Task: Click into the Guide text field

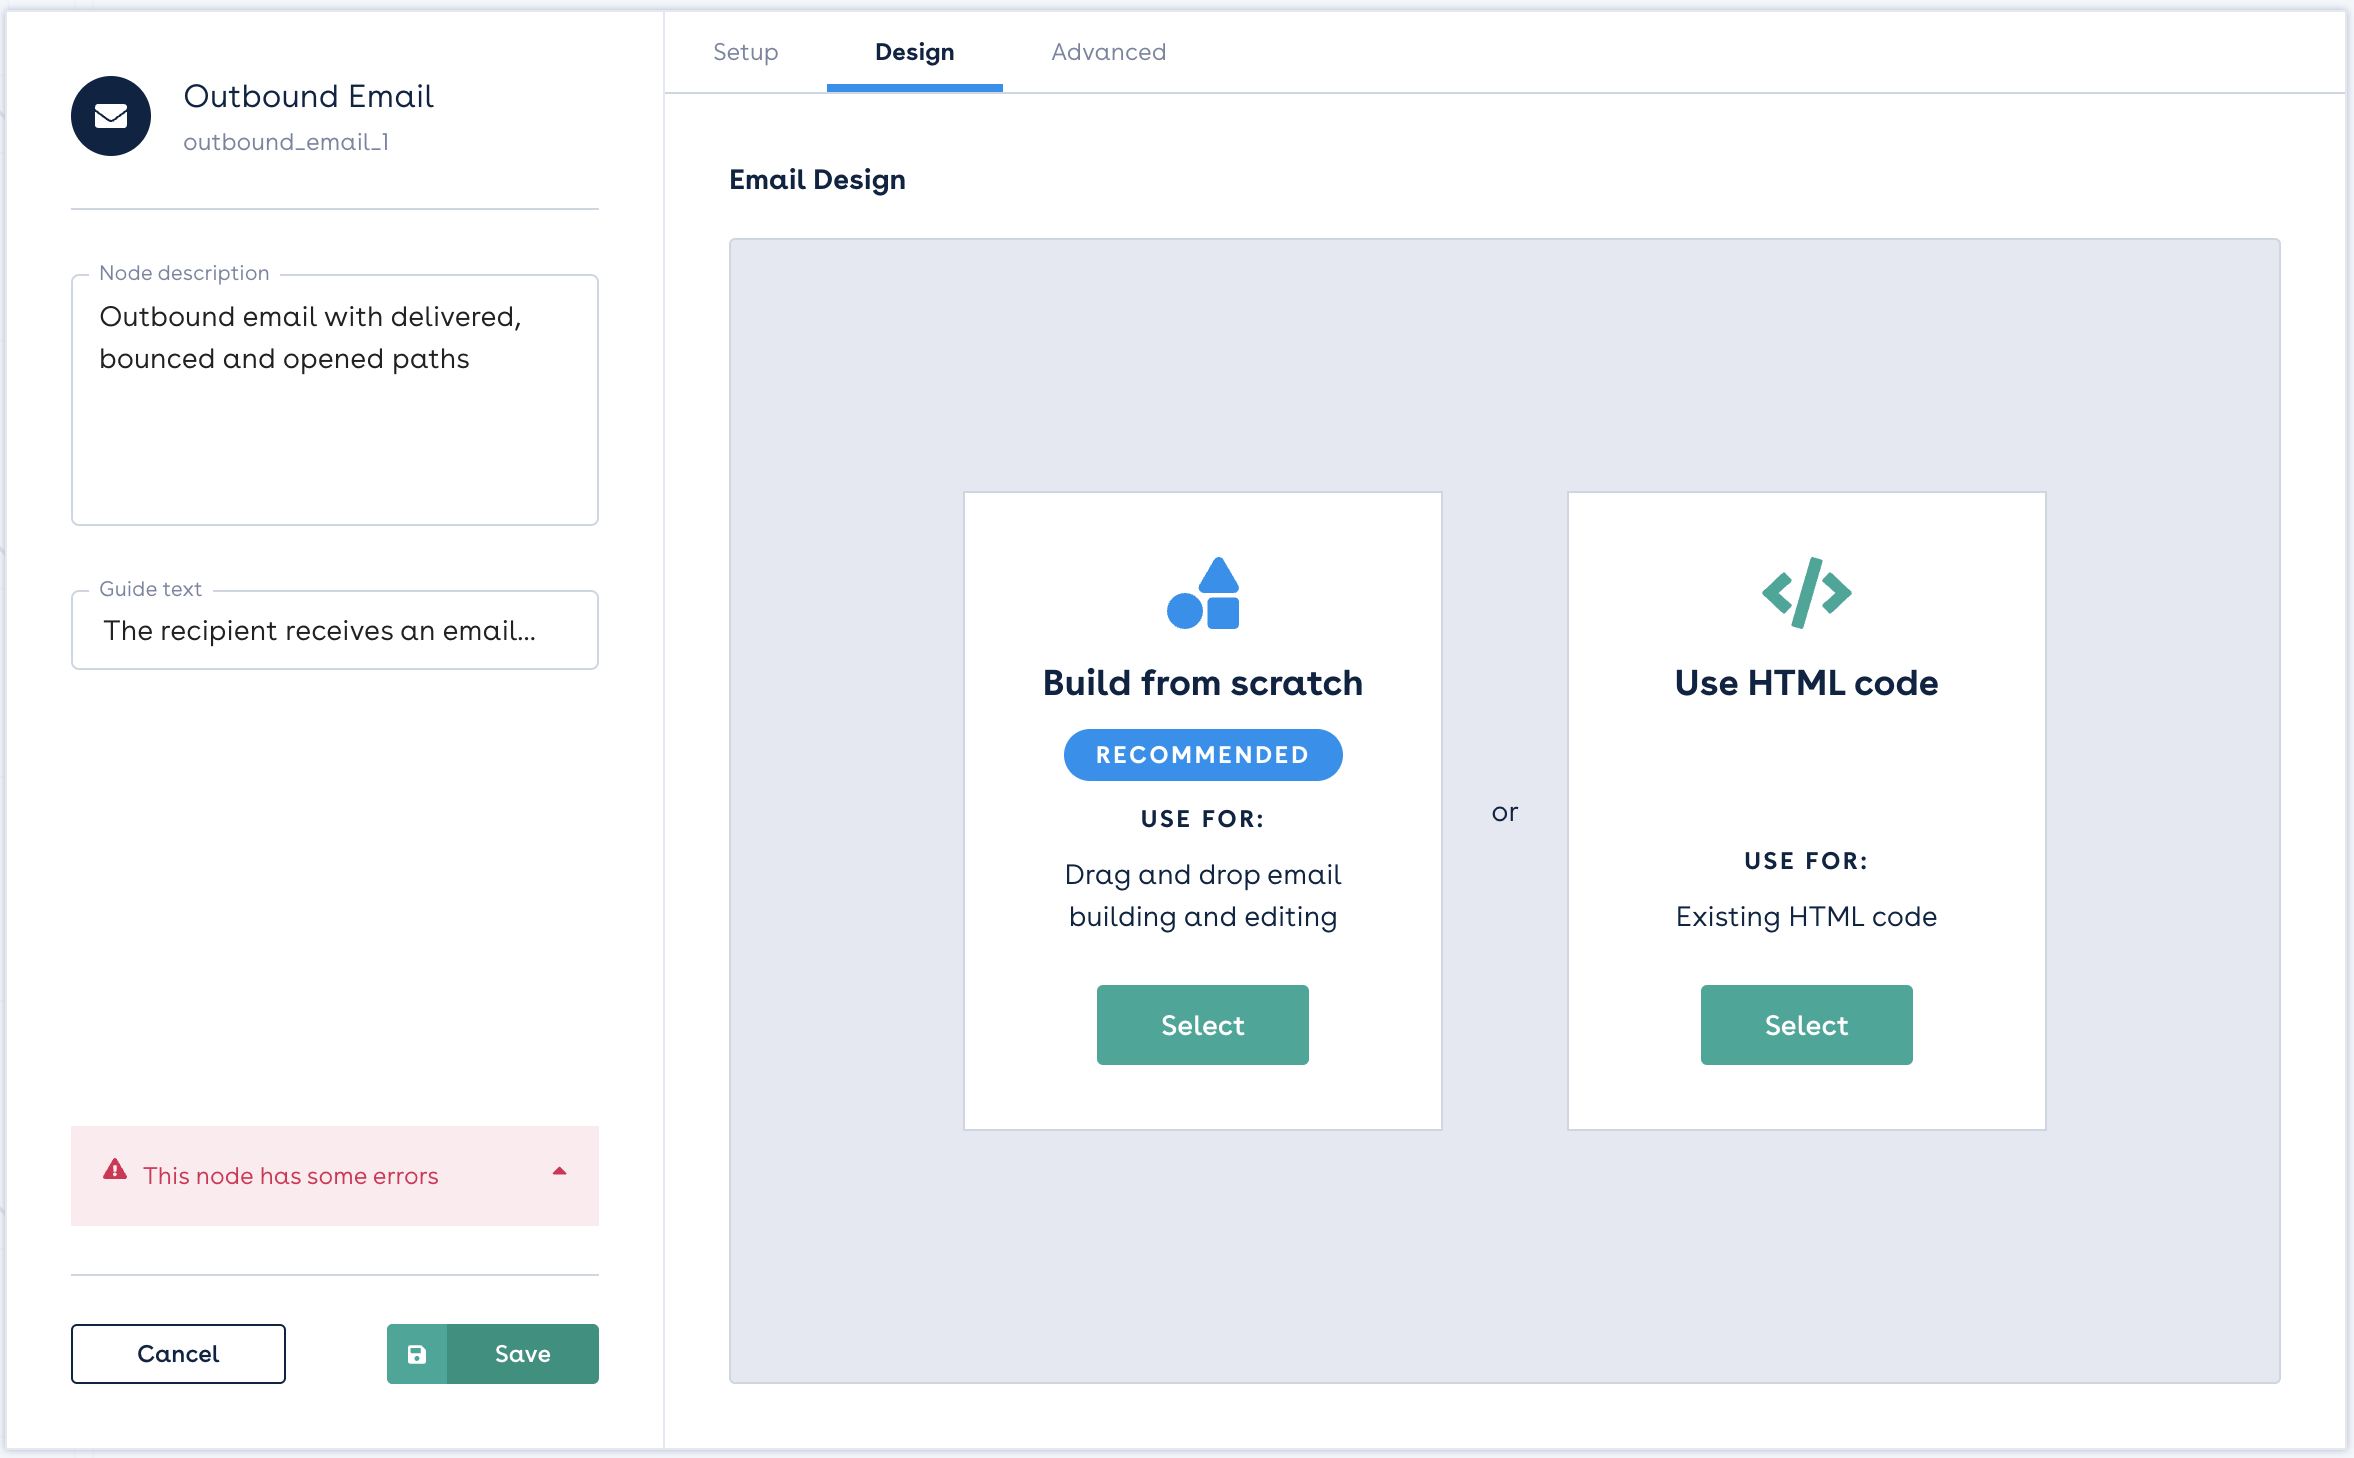Action: pyautogui.click(x=335, y=630)
